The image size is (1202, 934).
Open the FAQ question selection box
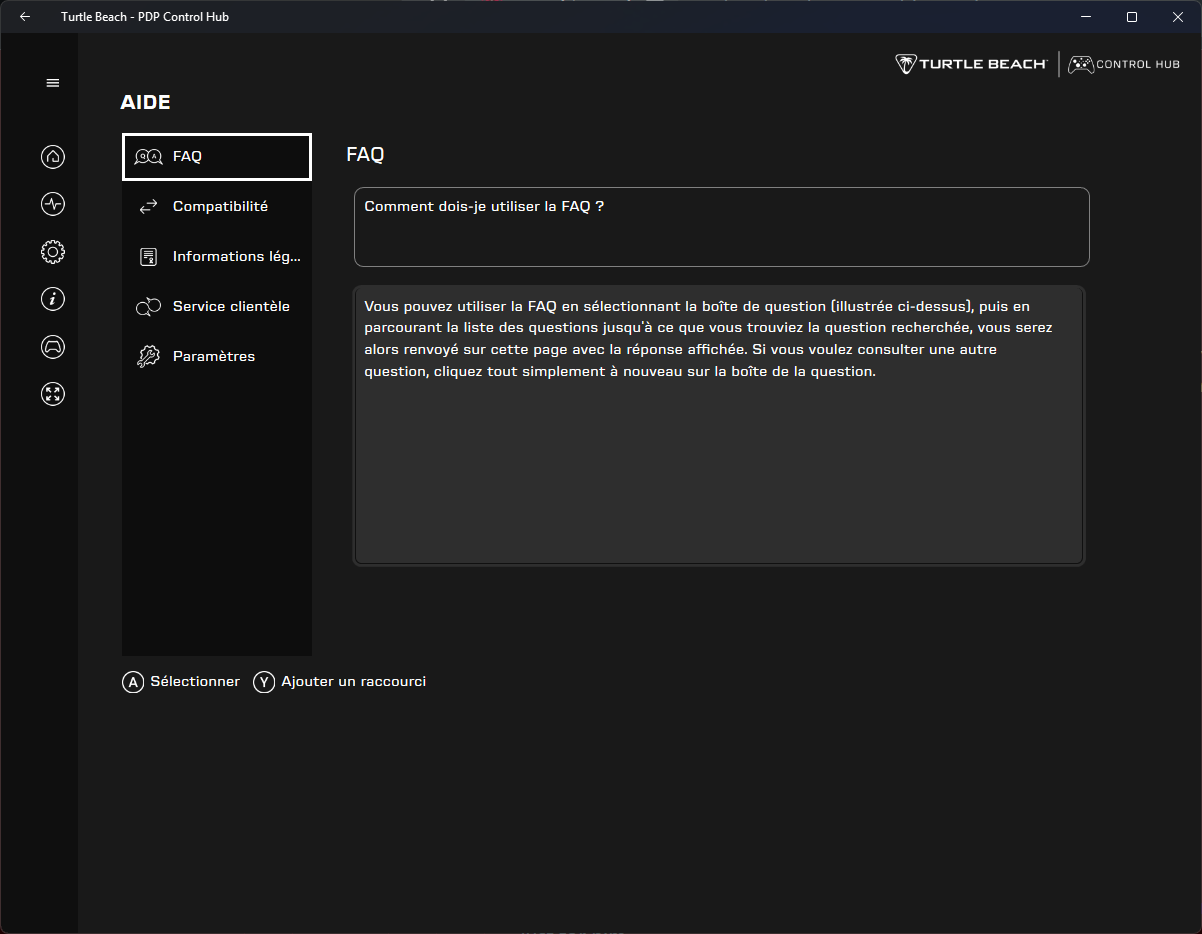[721, 227]
